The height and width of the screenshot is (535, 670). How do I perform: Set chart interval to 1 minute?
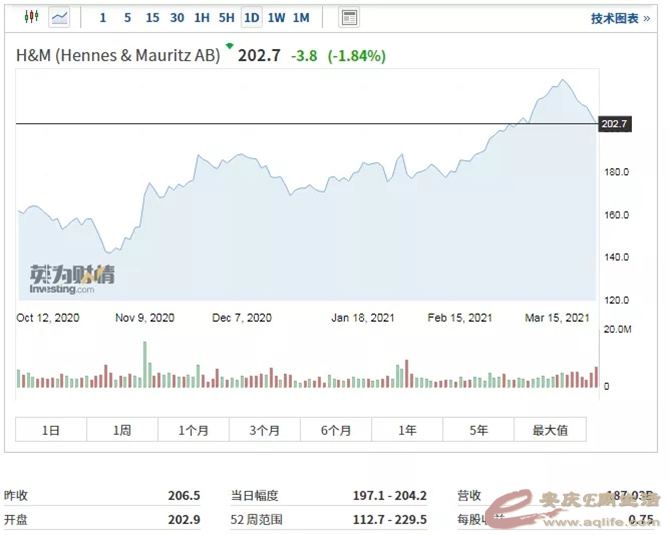(103, 17)
